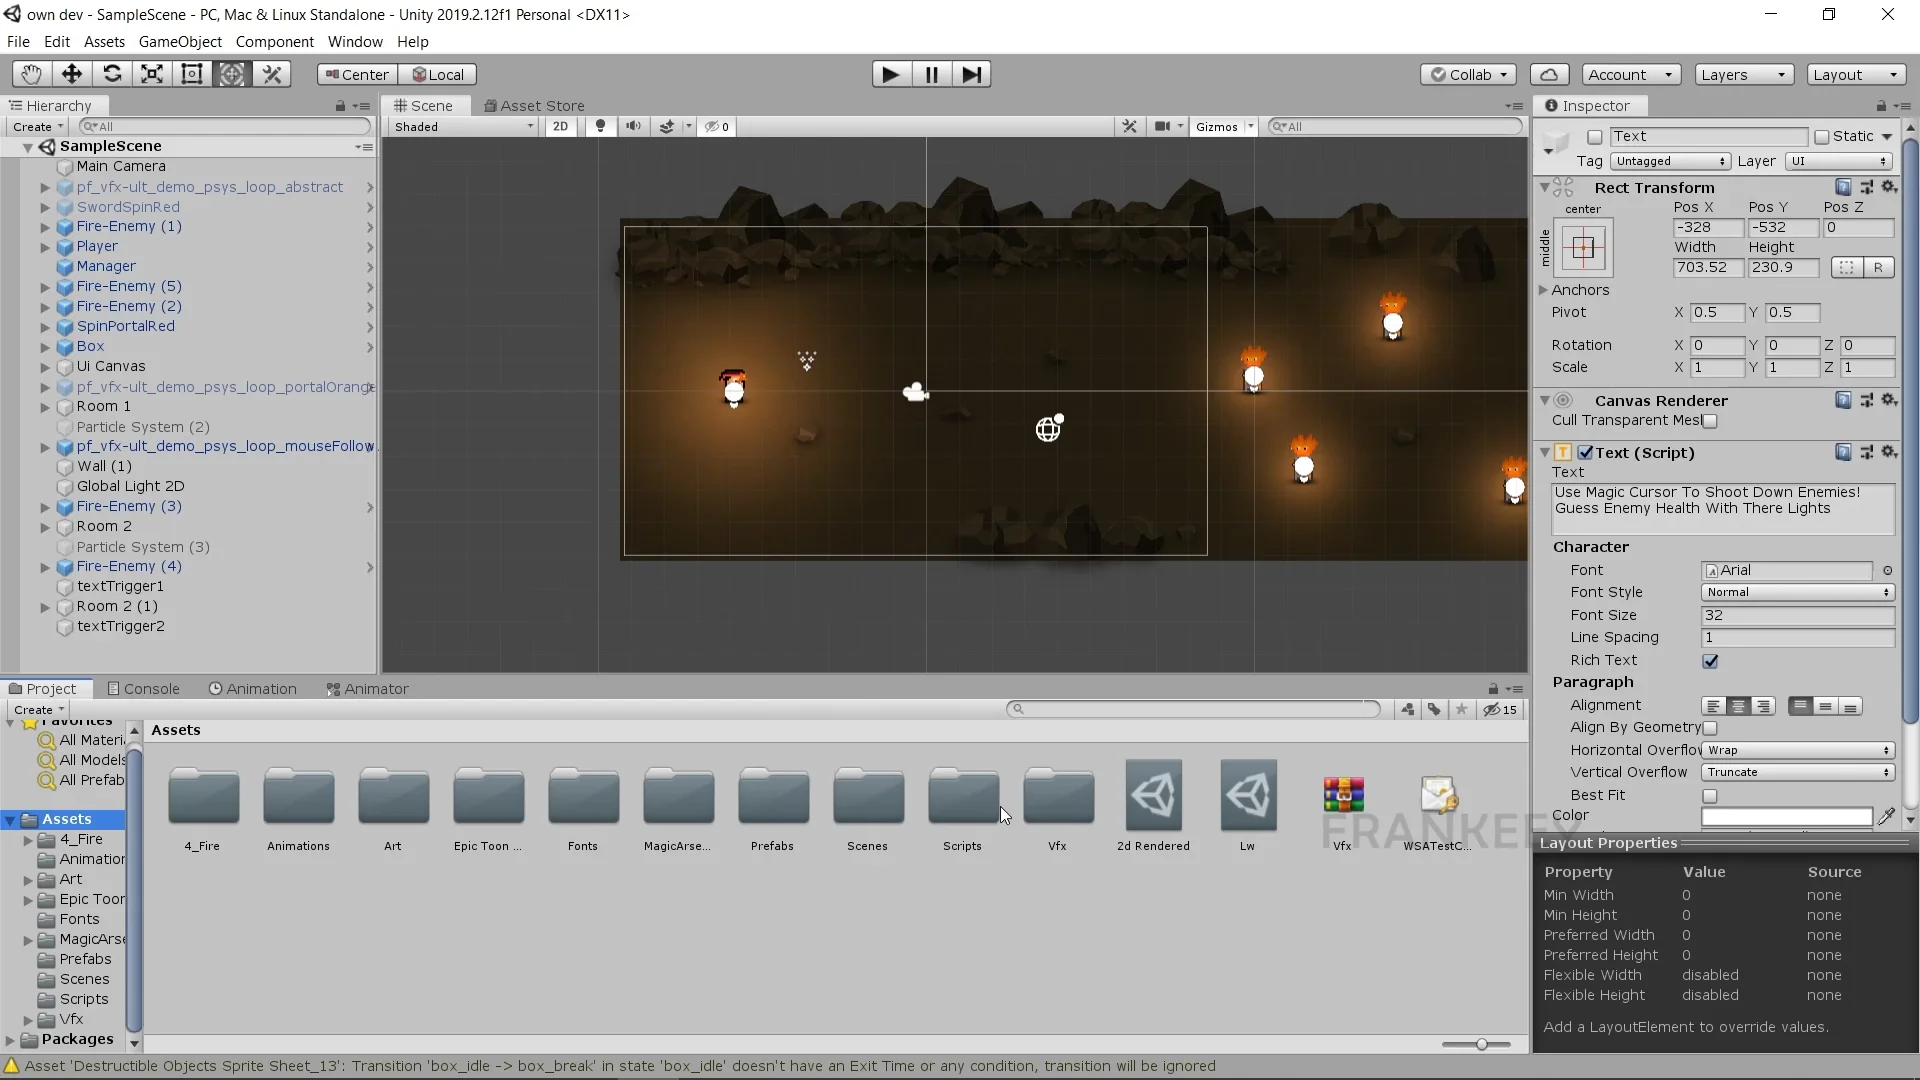Enable Align By Geometry checkbox

click(x=1710, y=728)
